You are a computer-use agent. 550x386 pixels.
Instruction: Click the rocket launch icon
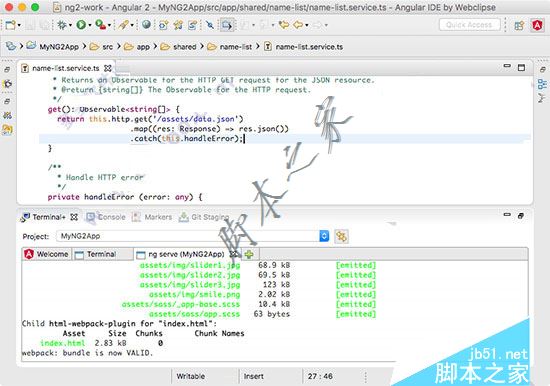click(x=123, y=25)
